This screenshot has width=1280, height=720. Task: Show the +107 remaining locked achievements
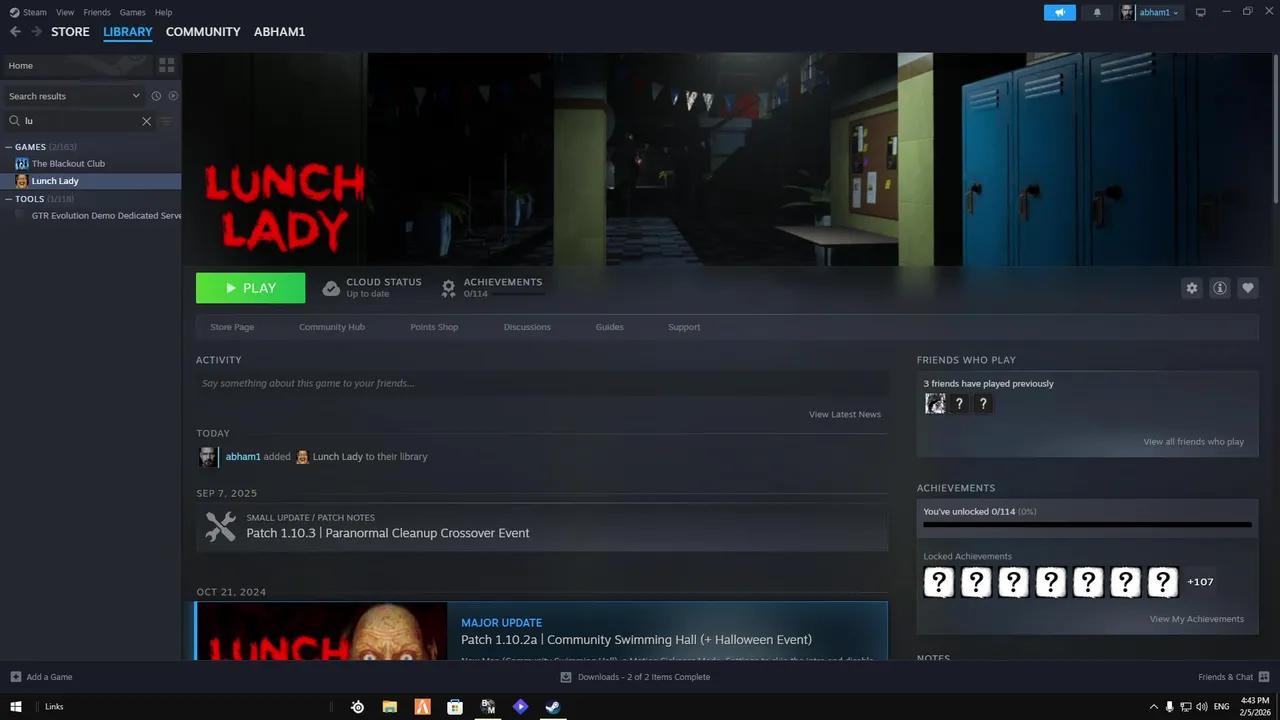click(1200, 582)
